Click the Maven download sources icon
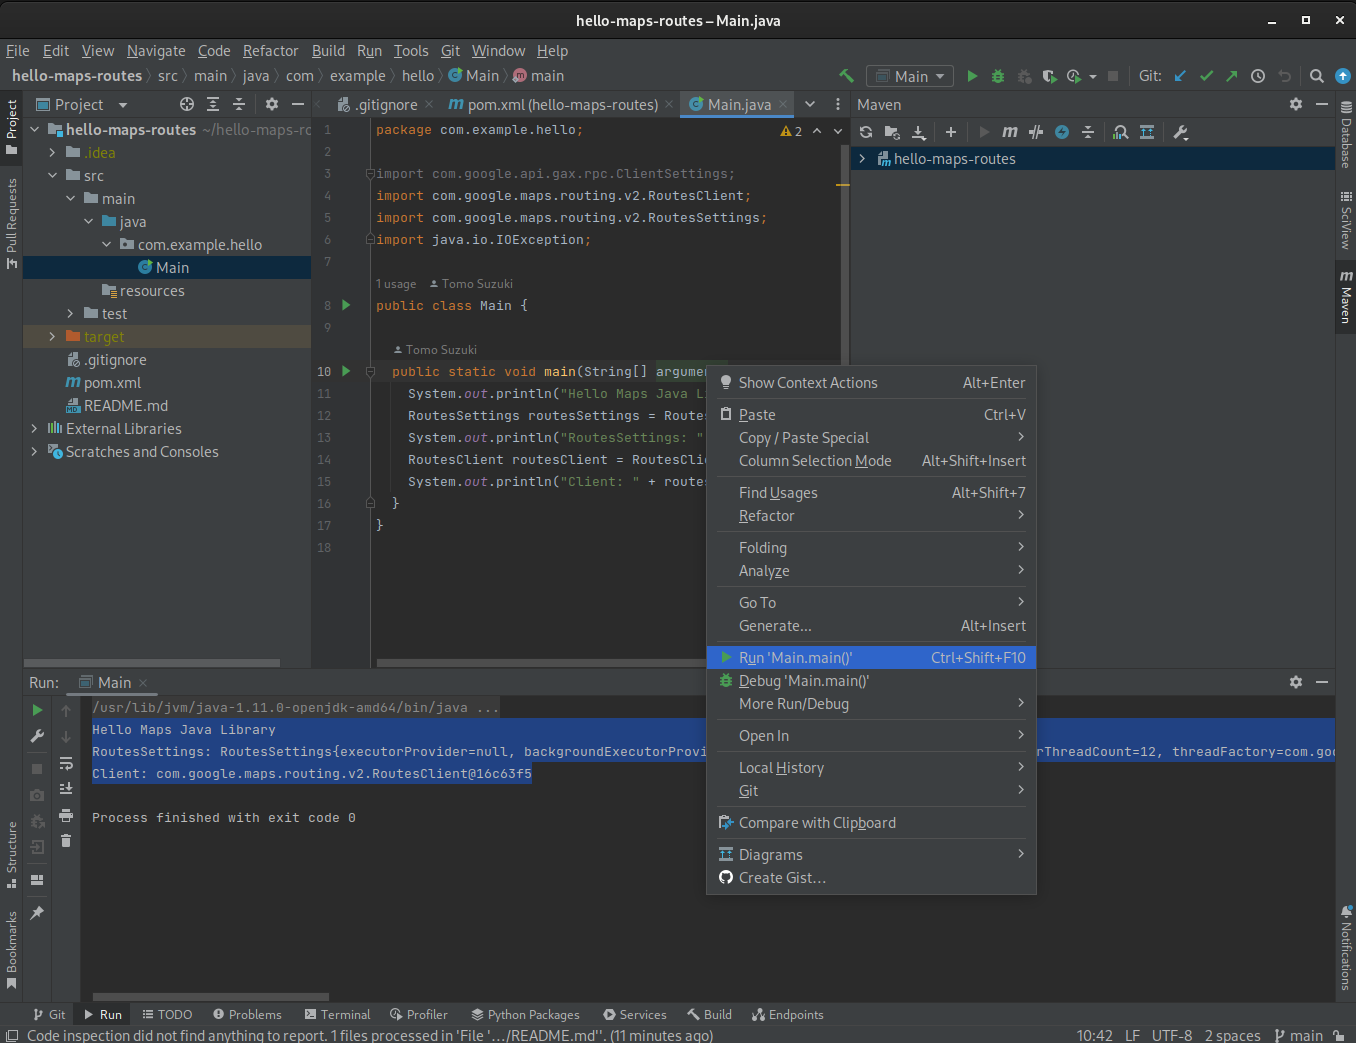This screenshot has height=1043, width=1356. 919,132
